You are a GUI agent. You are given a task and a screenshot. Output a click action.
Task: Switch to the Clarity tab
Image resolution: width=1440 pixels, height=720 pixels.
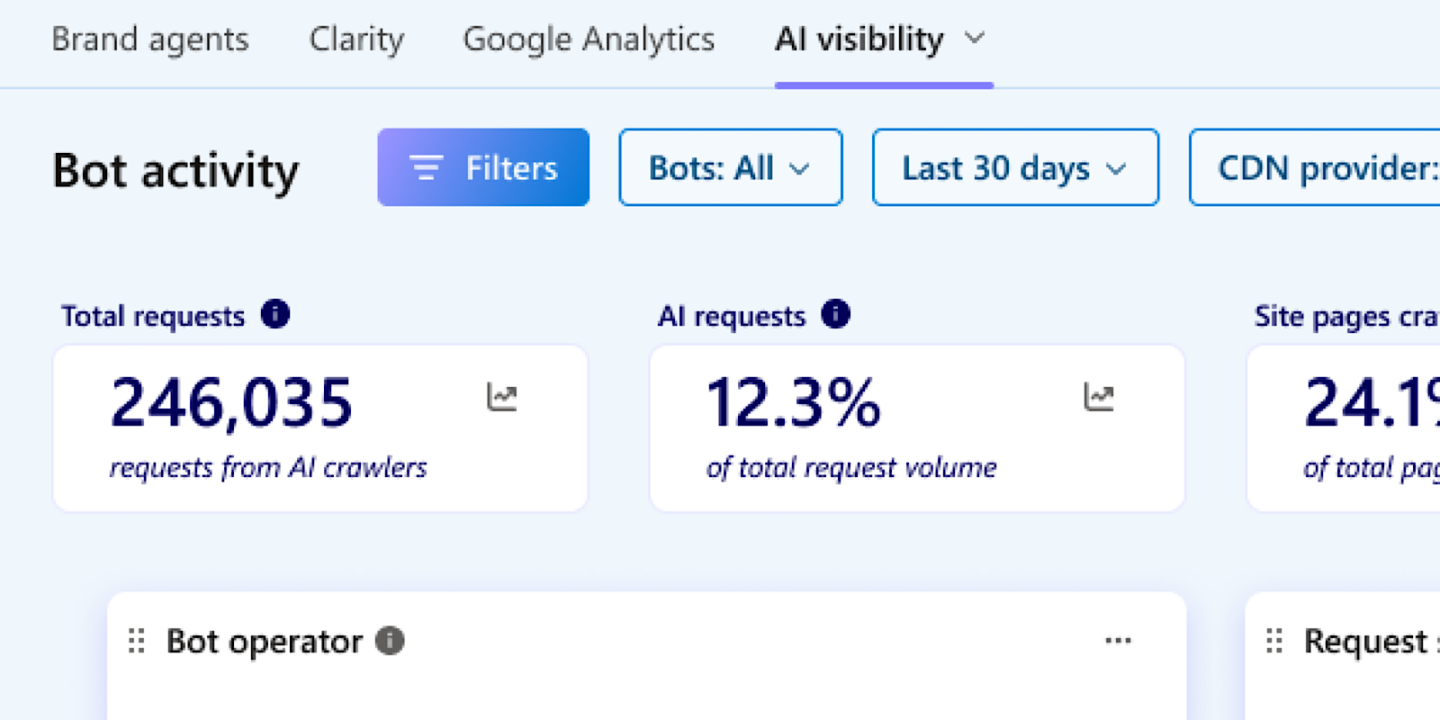click(x=357, y=40)
